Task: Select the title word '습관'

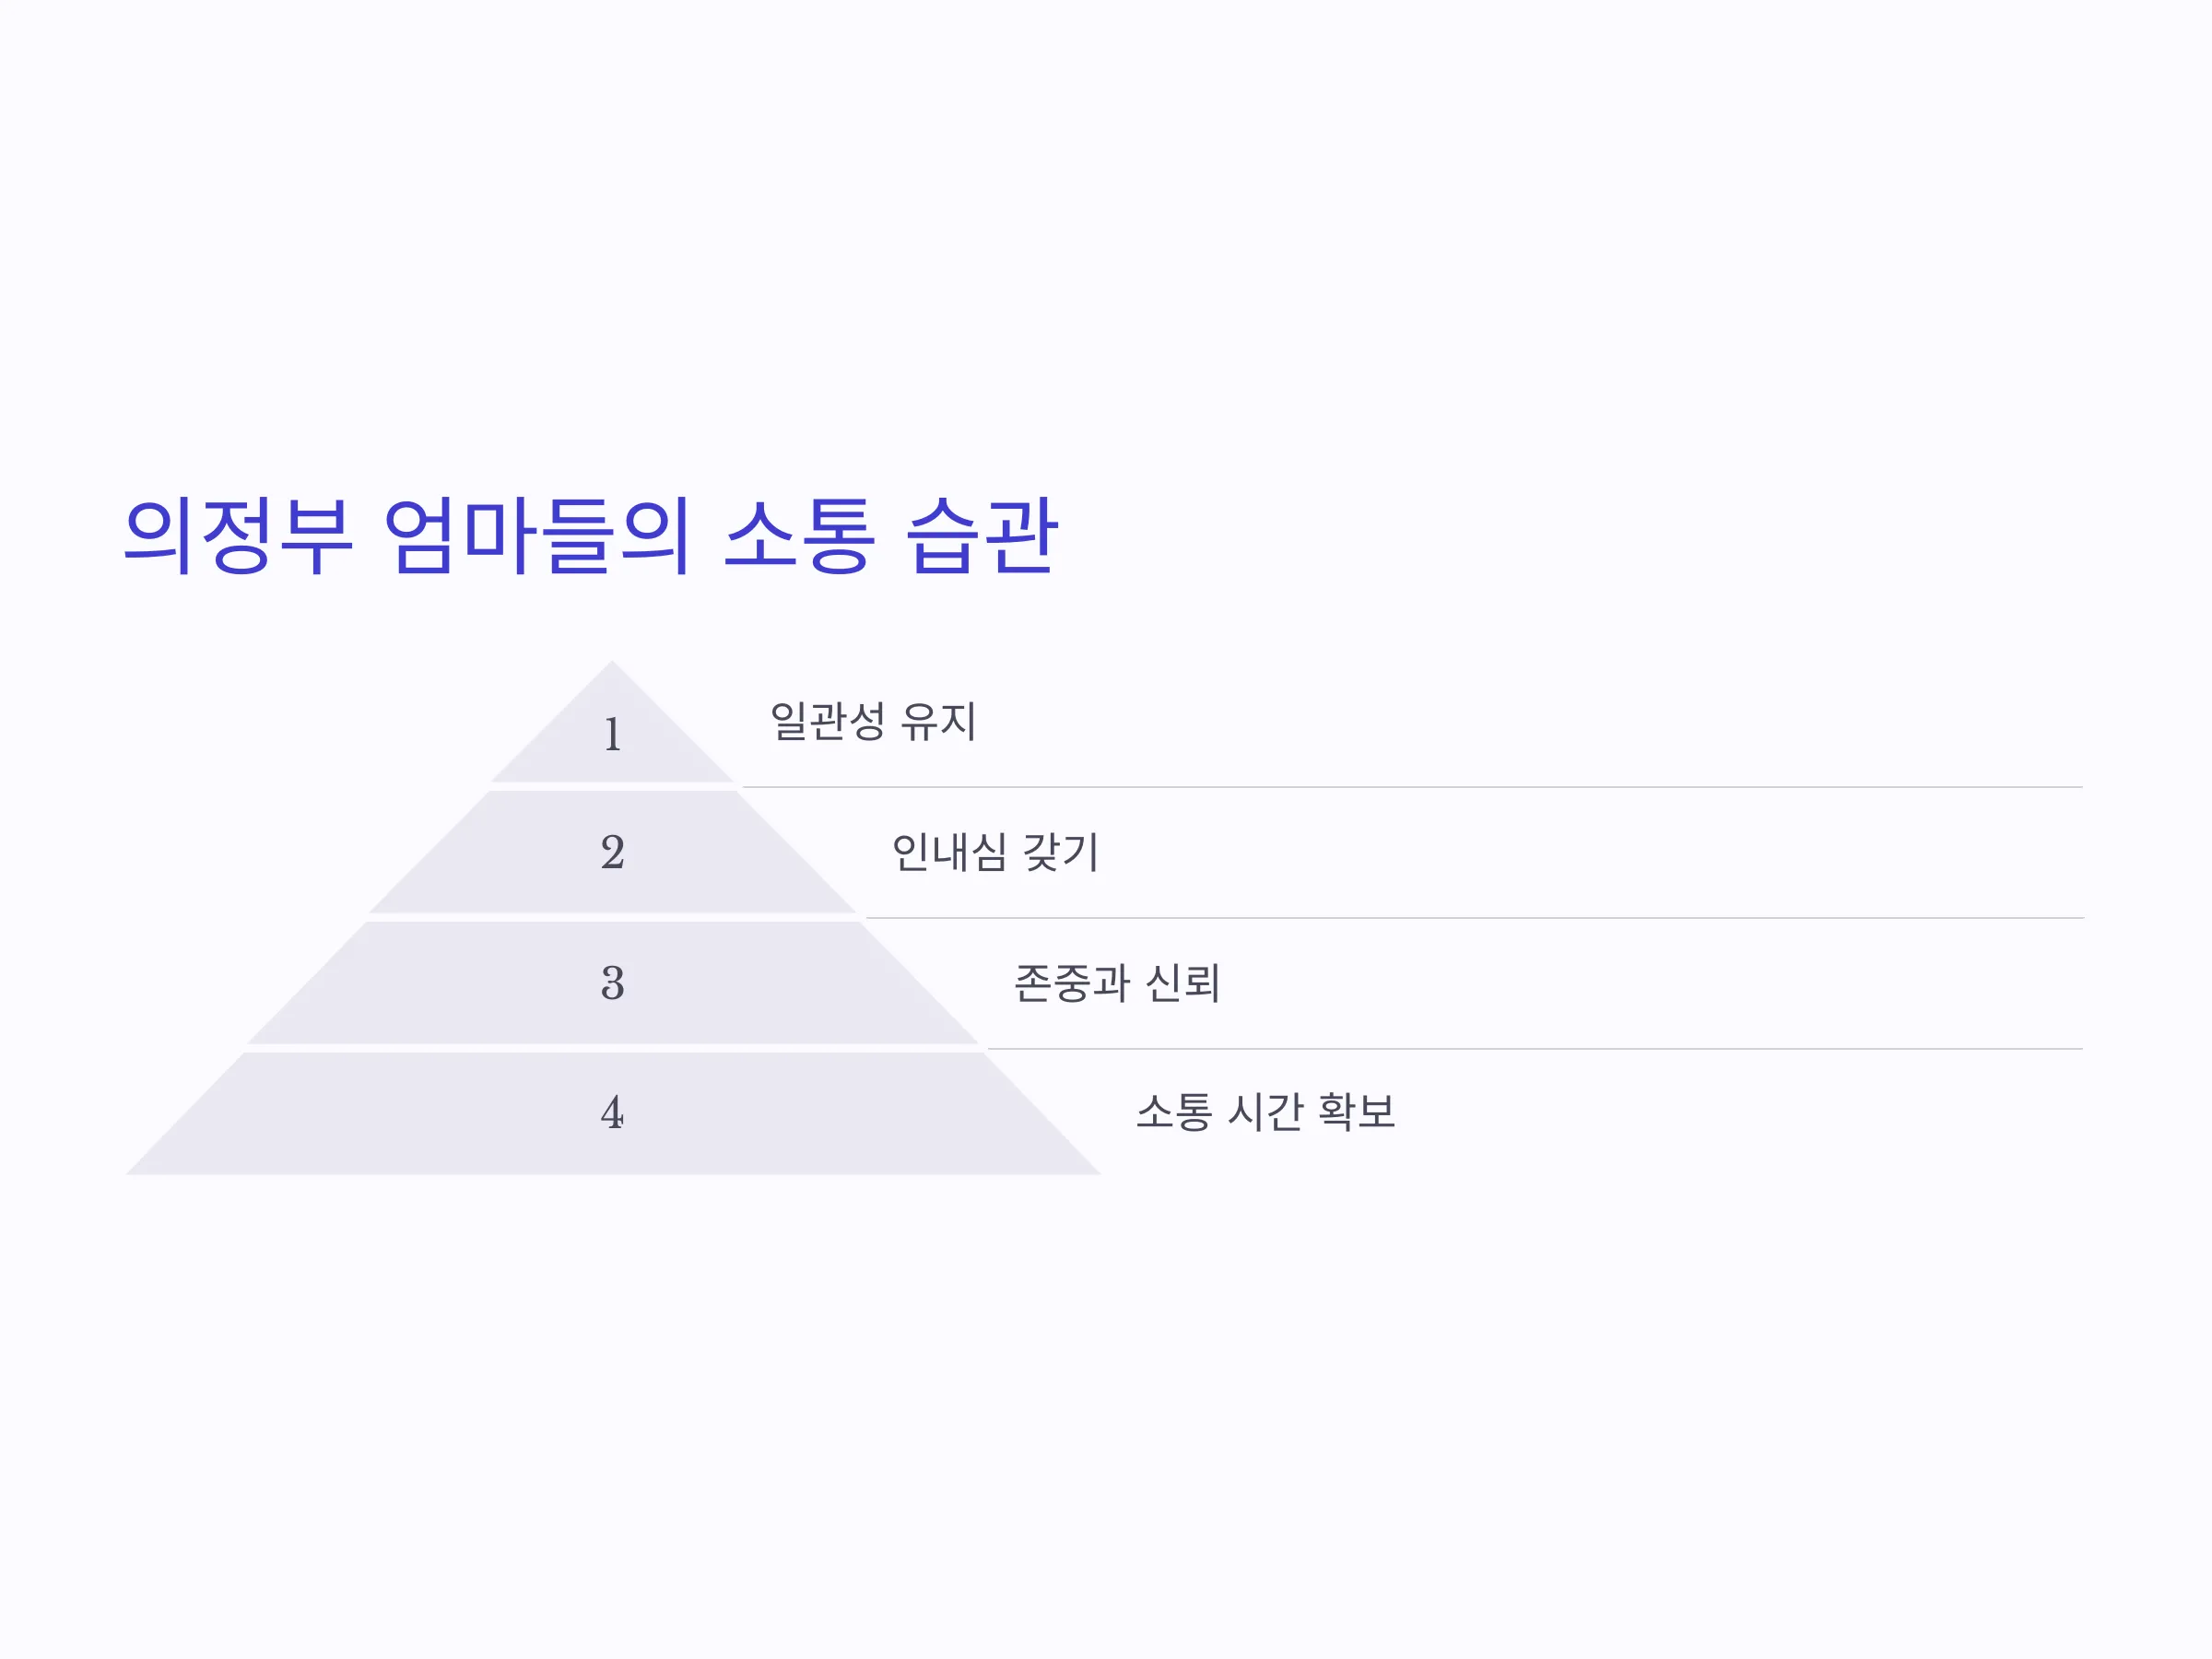Action: tap(982, 536)
